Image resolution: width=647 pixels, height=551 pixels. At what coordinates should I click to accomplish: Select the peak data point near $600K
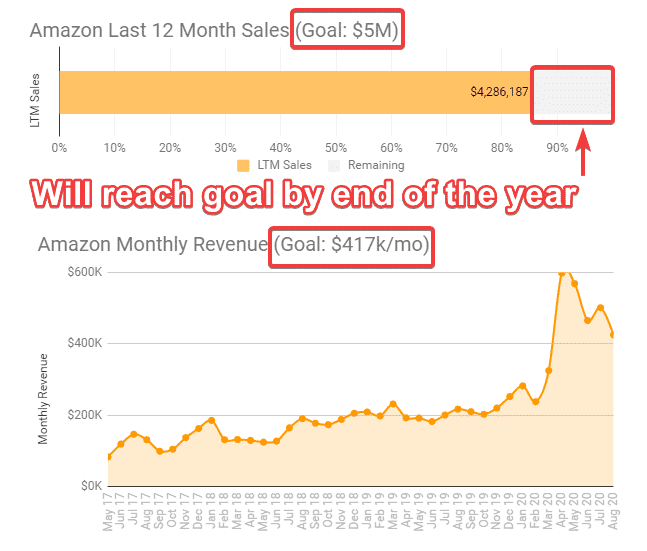coord(563,272)
